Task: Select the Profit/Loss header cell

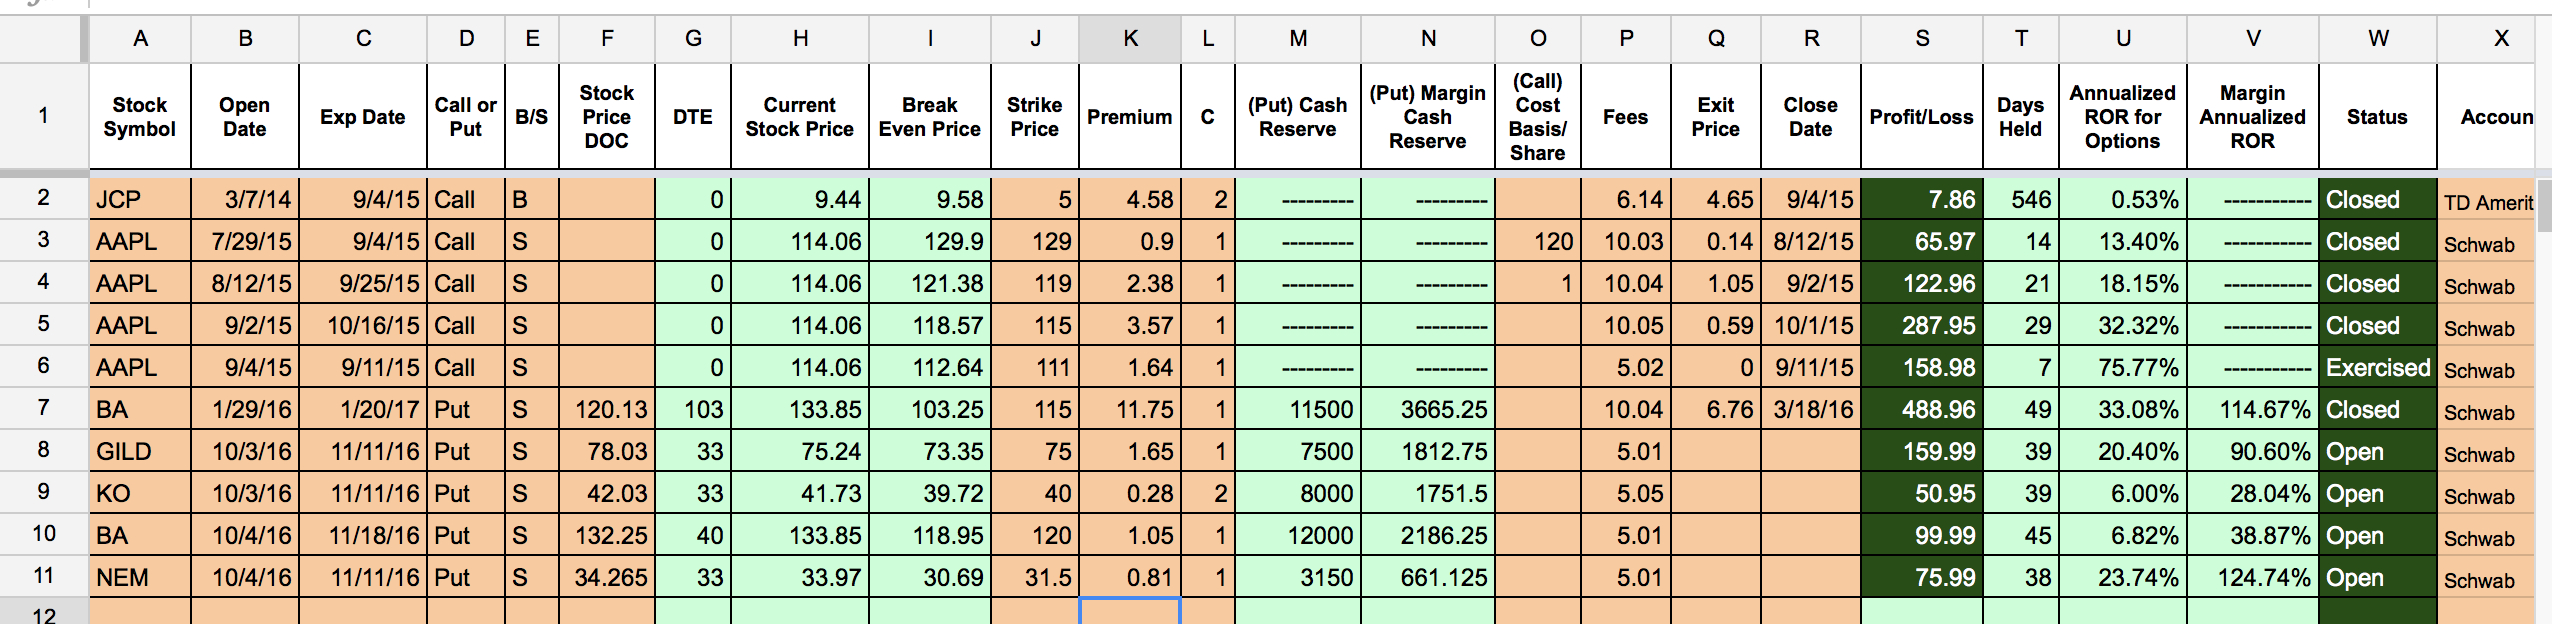Action: tap(1921, 117)
